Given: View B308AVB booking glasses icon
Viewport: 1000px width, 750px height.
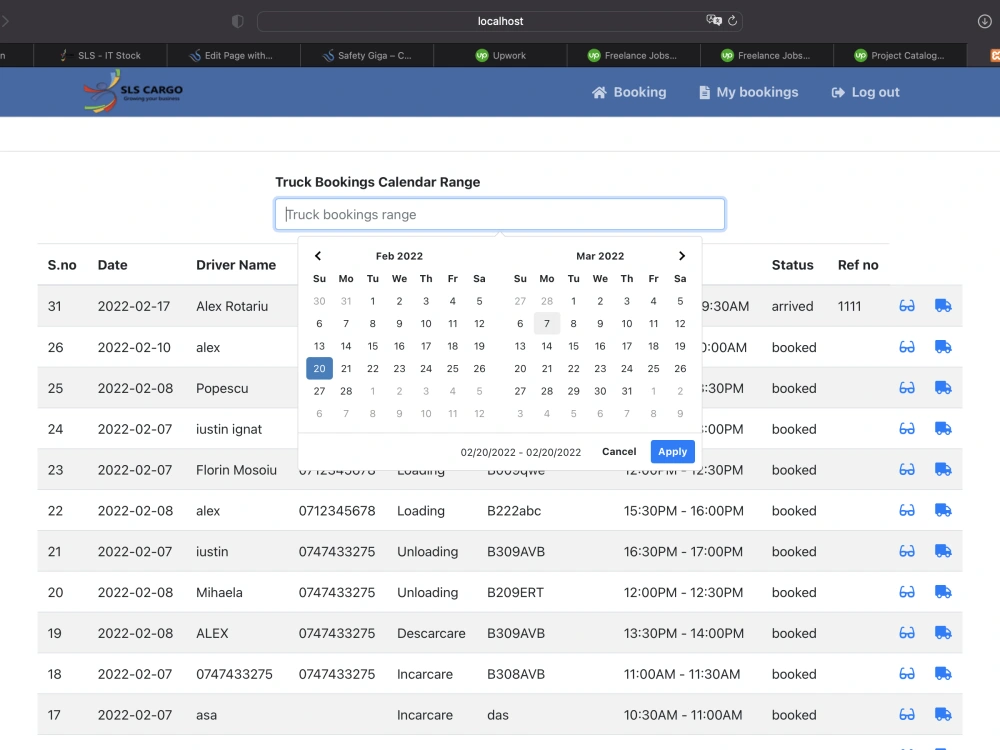Looking at the screenshot, I should pos(907,673).
